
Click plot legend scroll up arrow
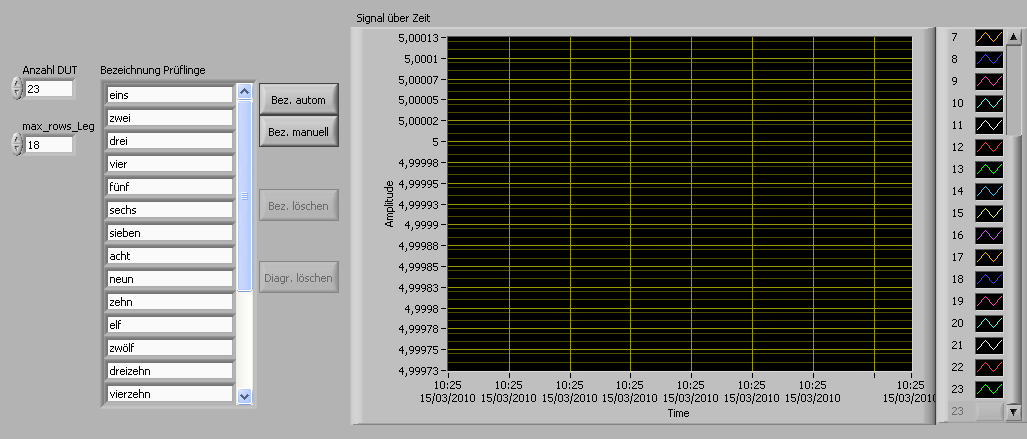(x=1014, y=36)
